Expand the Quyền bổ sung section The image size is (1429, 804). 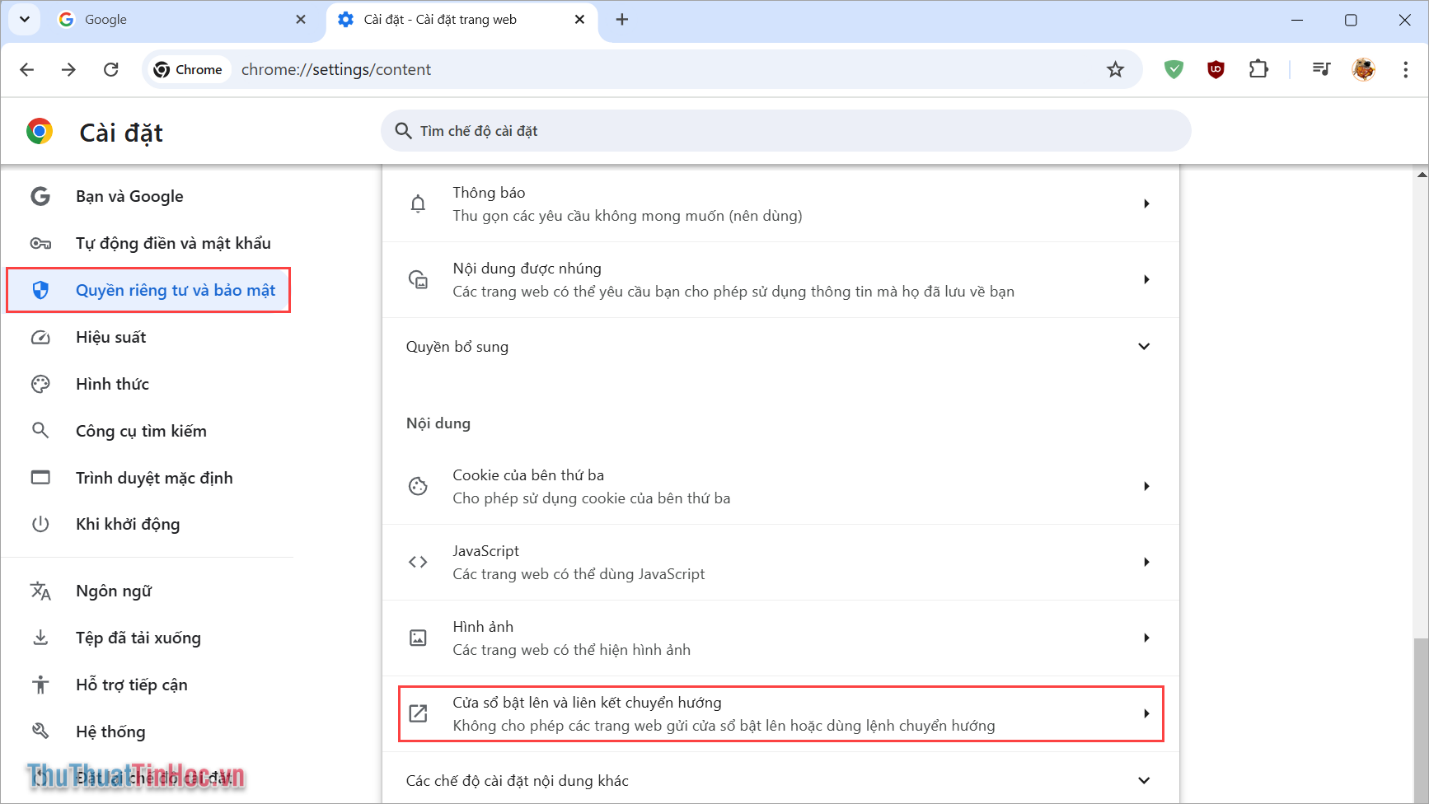tap(780, 347)
